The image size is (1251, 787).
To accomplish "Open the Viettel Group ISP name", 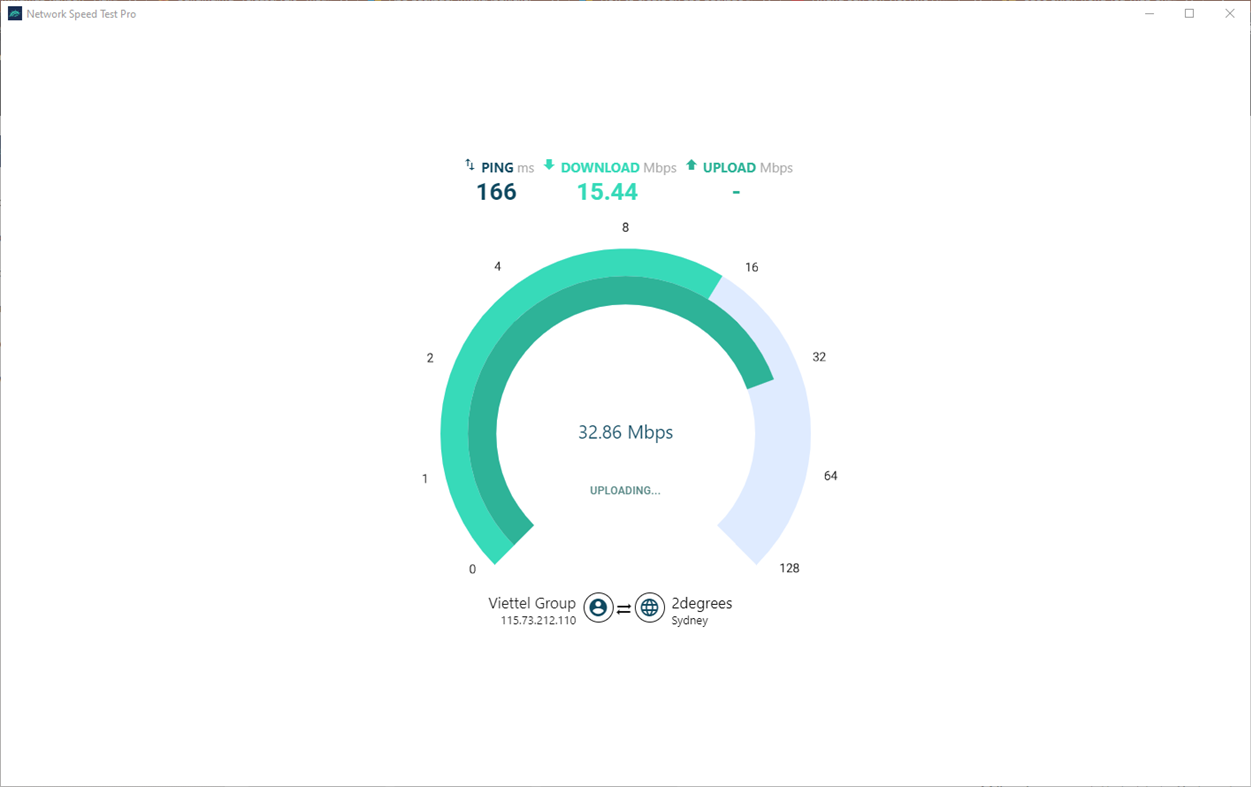I will click(532, 603).
